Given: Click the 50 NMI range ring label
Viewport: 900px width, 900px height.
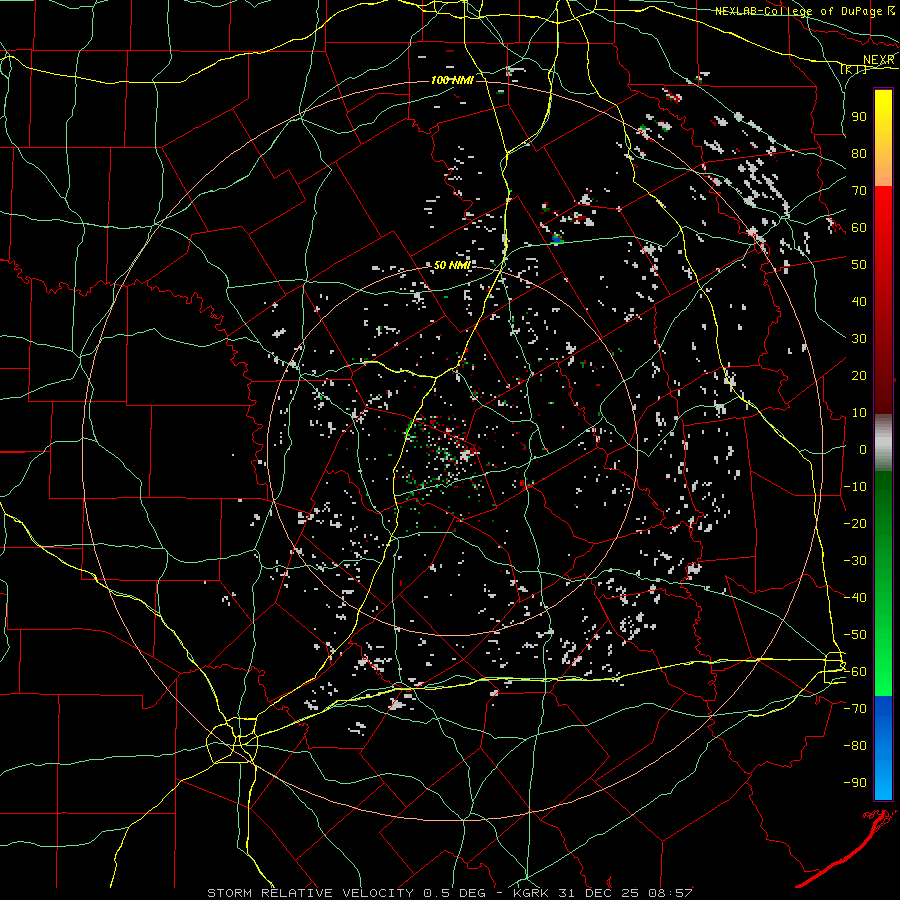Looking at the screenshot, I should (x=452, y=265).
